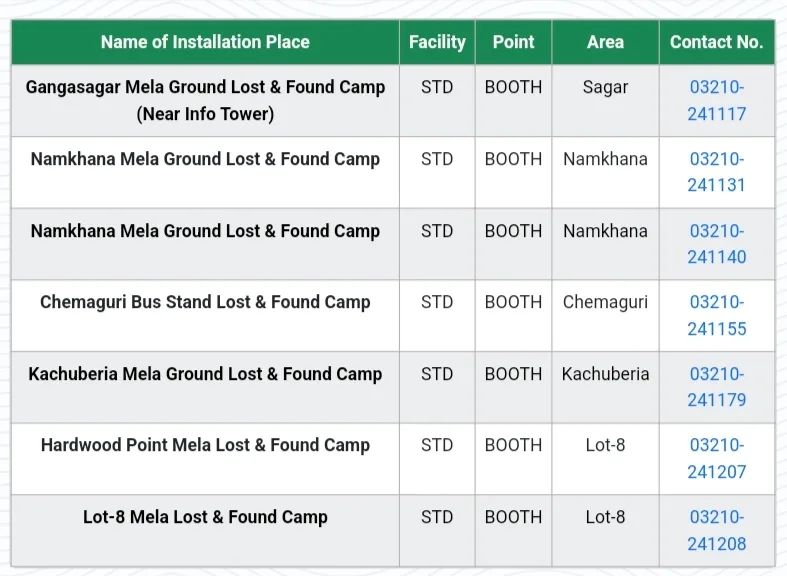Select the Lot-8 Mela Lost & Found Camp name

tap(205, 517)
